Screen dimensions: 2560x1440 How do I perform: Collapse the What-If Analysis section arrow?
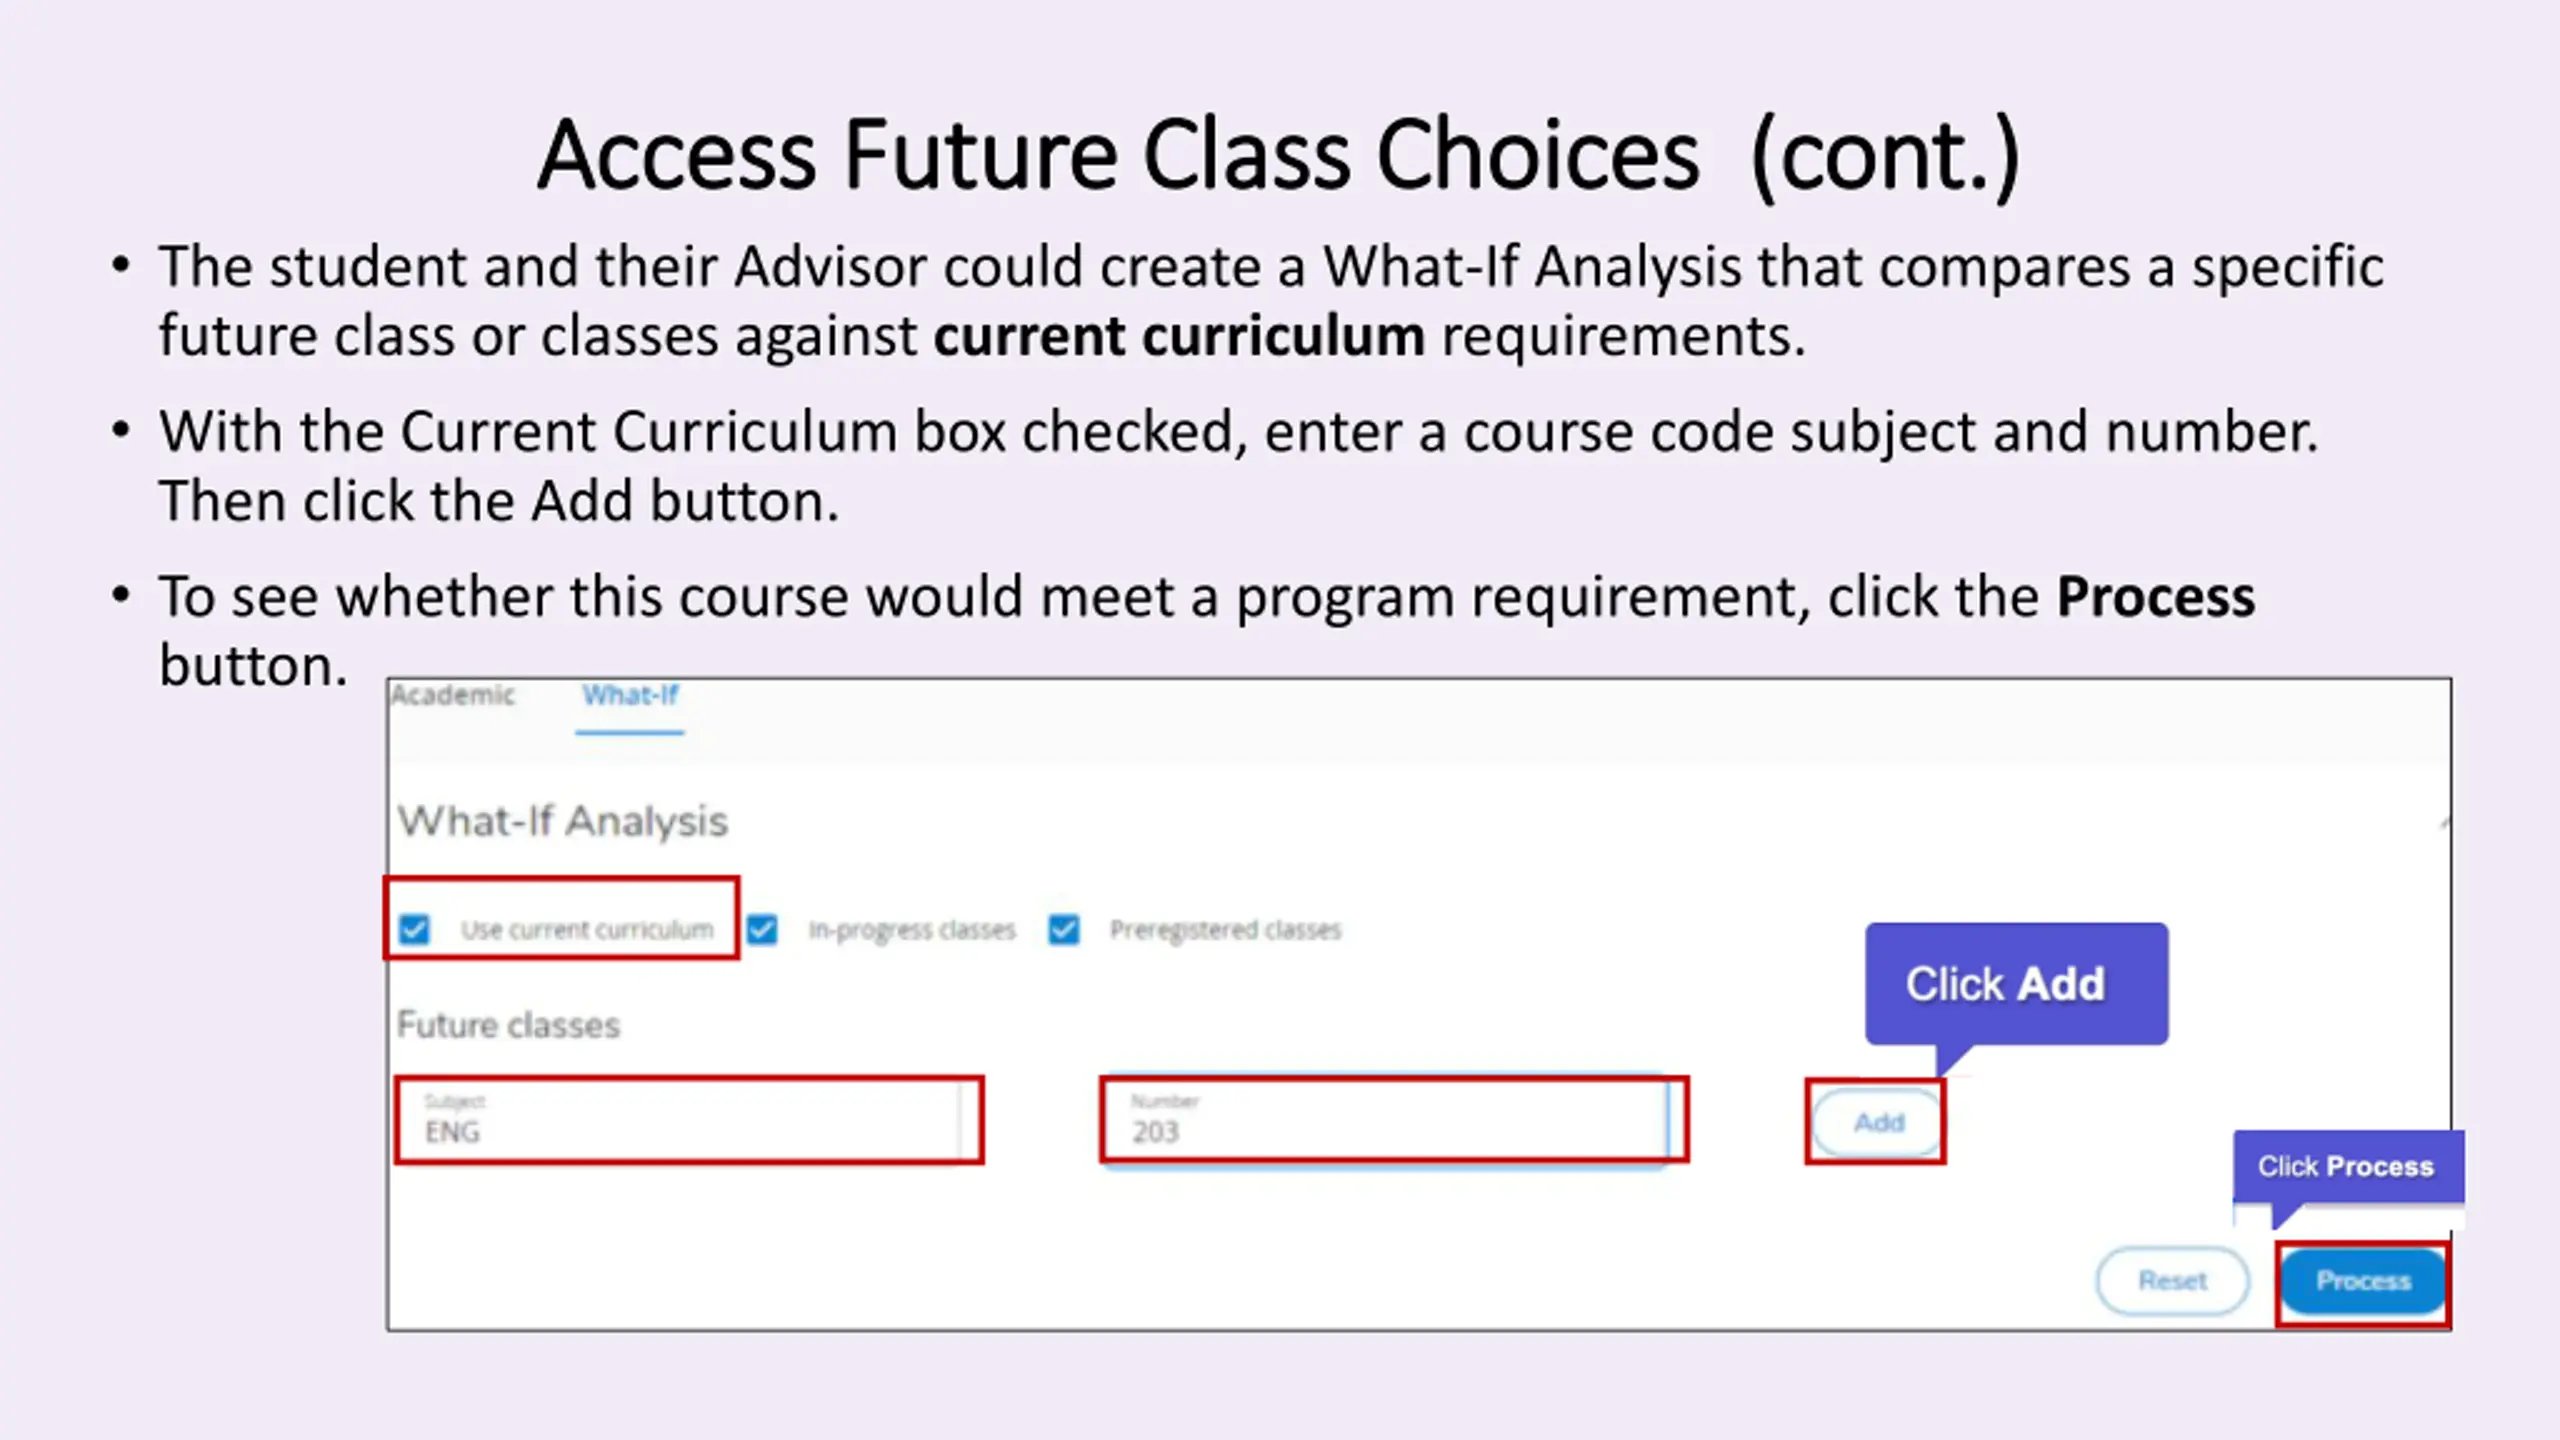pyautogui.click(x=2443, y=823)
